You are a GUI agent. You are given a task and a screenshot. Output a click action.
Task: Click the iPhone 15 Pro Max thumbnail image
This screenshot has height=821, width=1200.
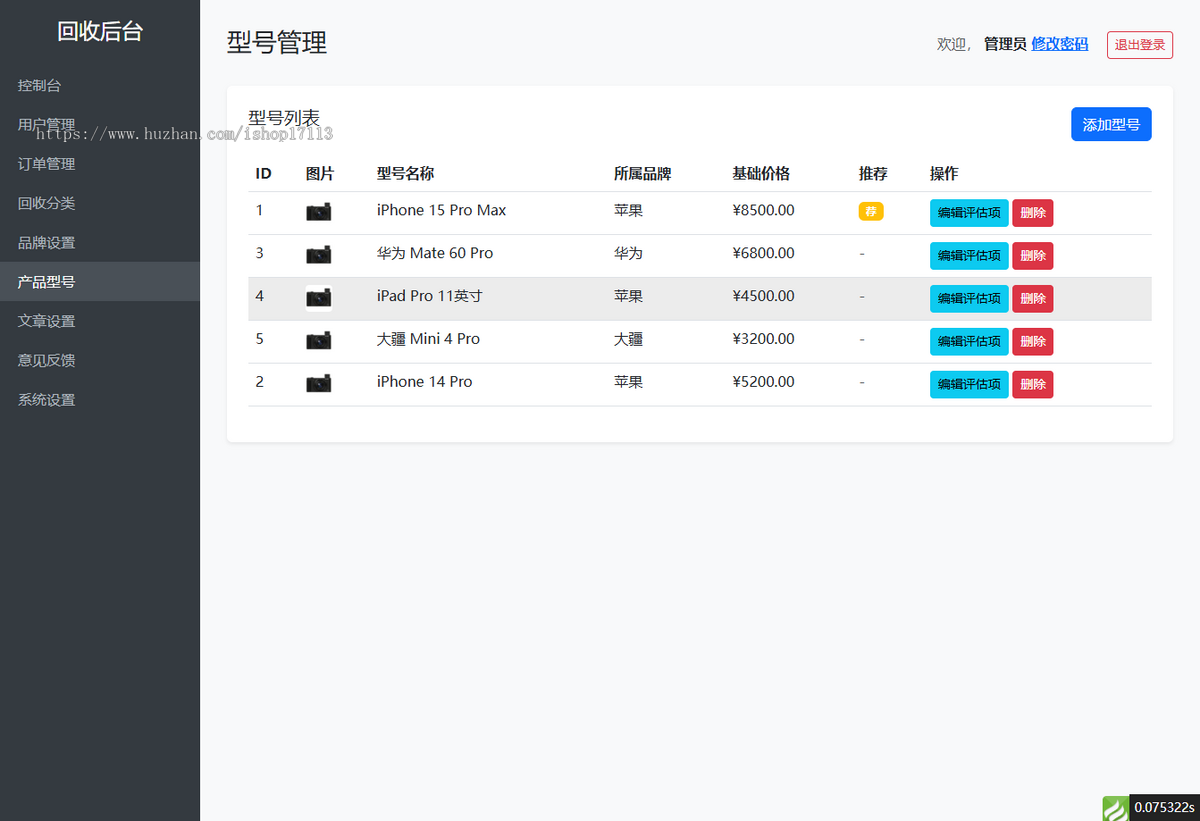[x=319, y=212]
